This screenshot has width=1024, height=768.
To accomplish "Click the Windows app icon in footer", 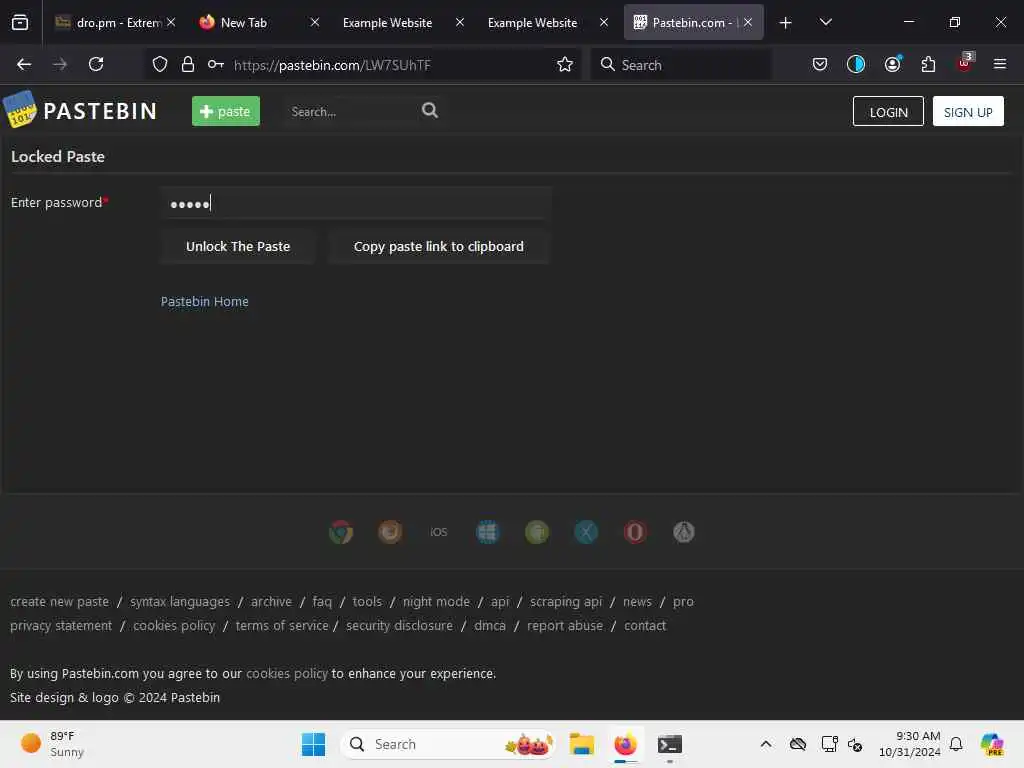I will (x=488, y=532).
